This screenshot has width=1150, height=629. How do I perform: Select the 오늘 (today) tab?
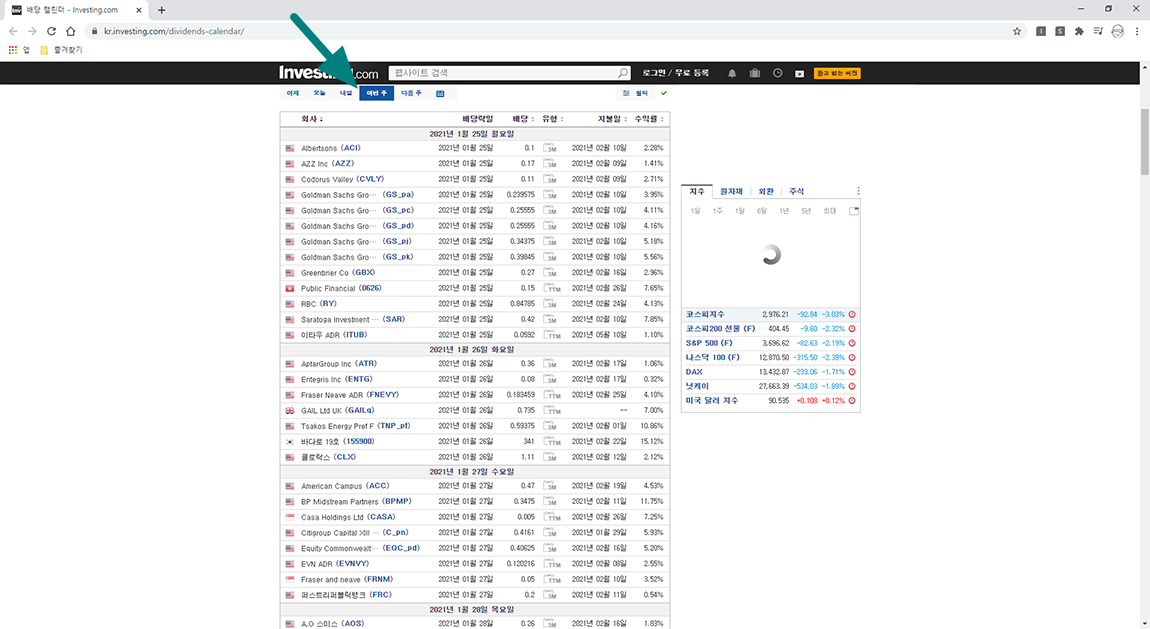(319, 93)
